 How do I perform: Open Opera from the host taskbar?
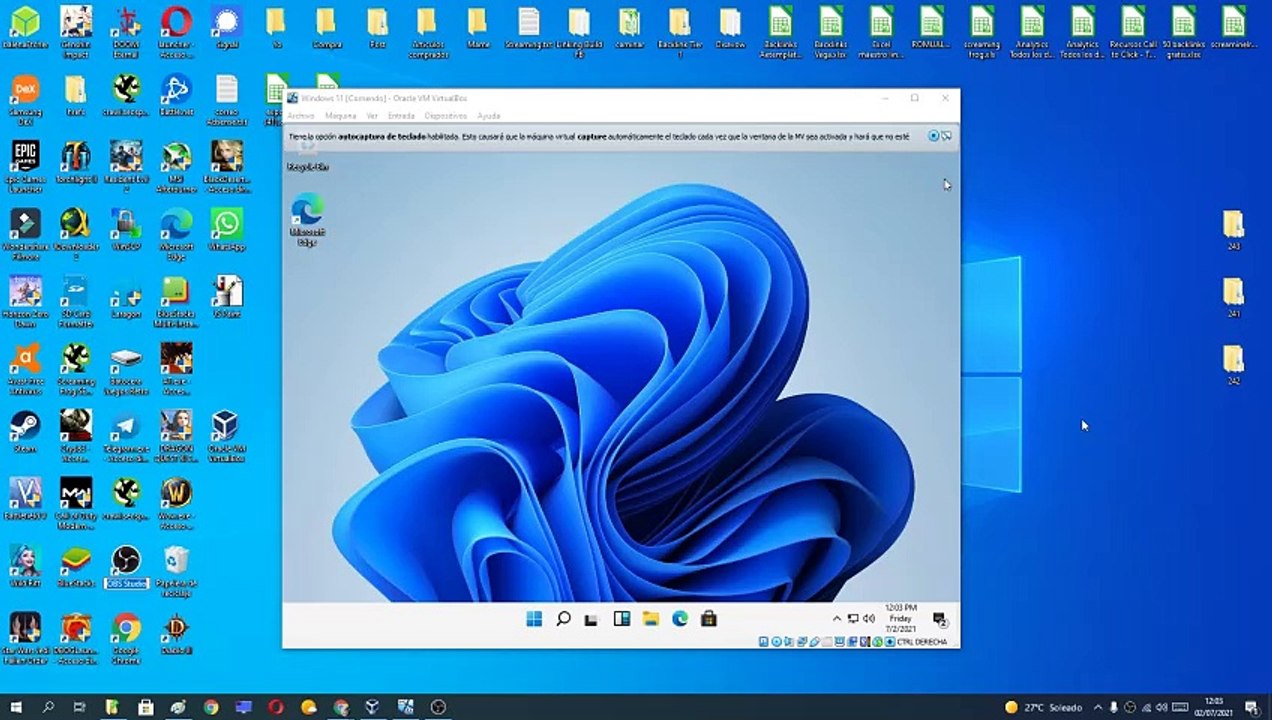pos(276,707)
